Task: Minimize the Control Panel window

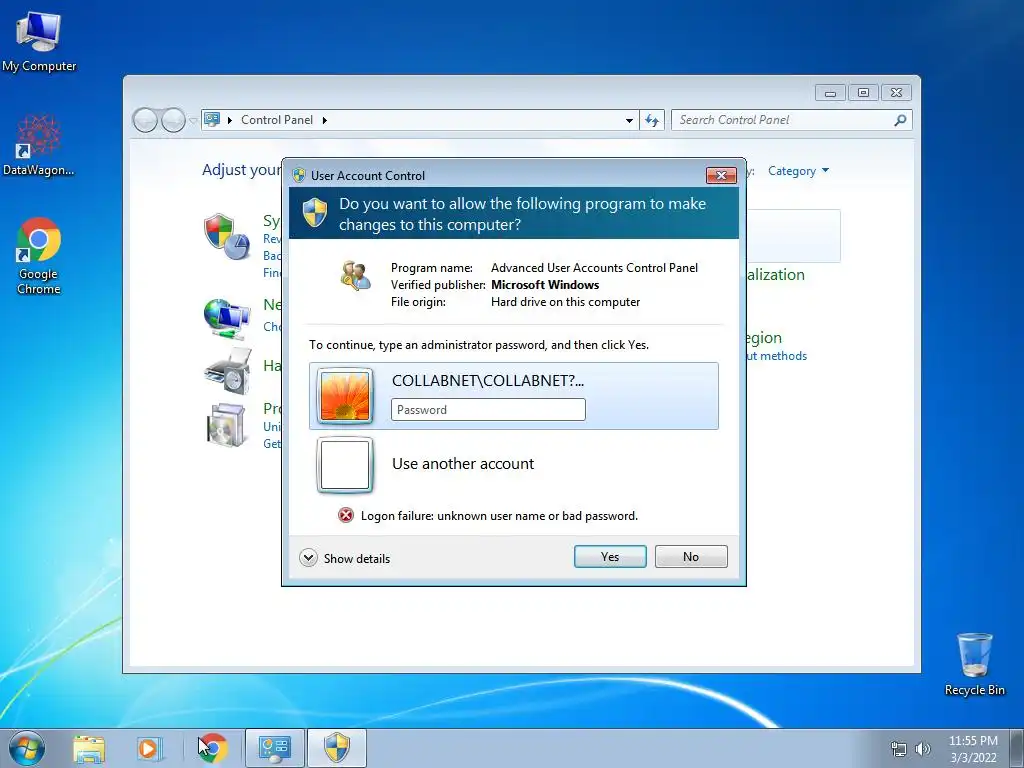Action: [830, 93]
